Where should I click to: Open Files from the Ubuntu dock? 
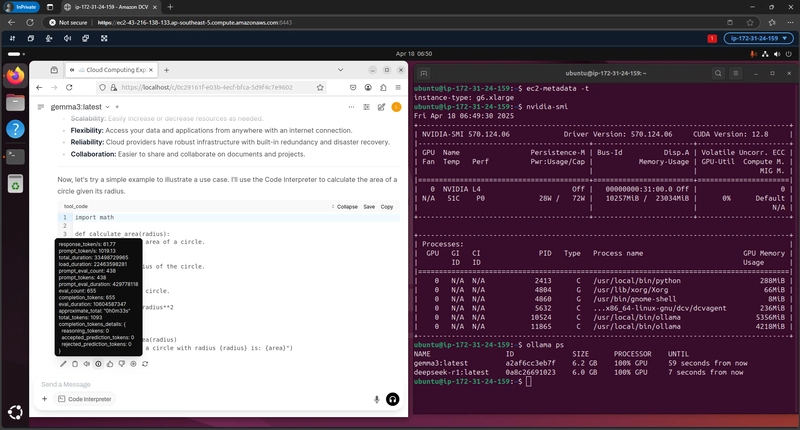pyautogui.click(x=15, y=103)
